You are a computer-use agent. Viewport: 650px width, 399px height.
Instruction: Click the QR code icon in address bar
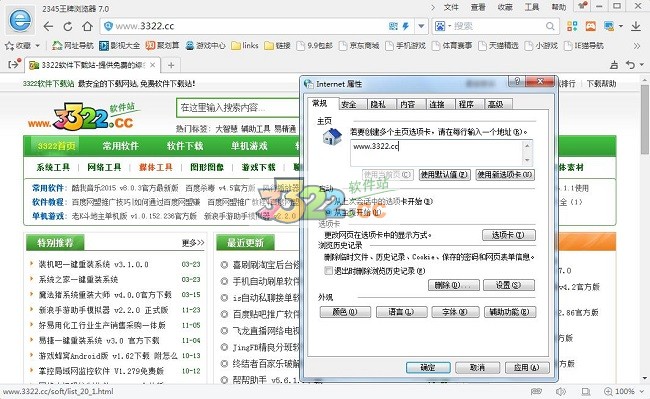(x=393, y=26)
